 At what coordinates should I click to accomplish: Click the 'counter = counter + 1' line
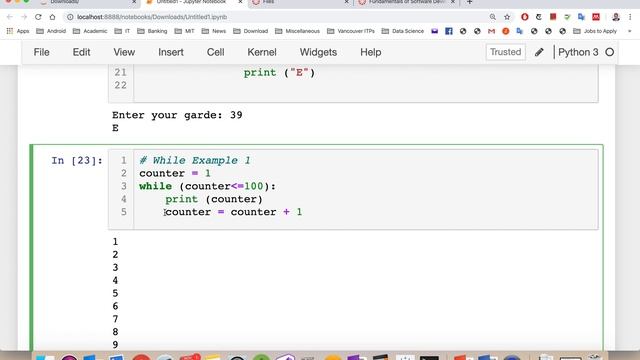233,212
